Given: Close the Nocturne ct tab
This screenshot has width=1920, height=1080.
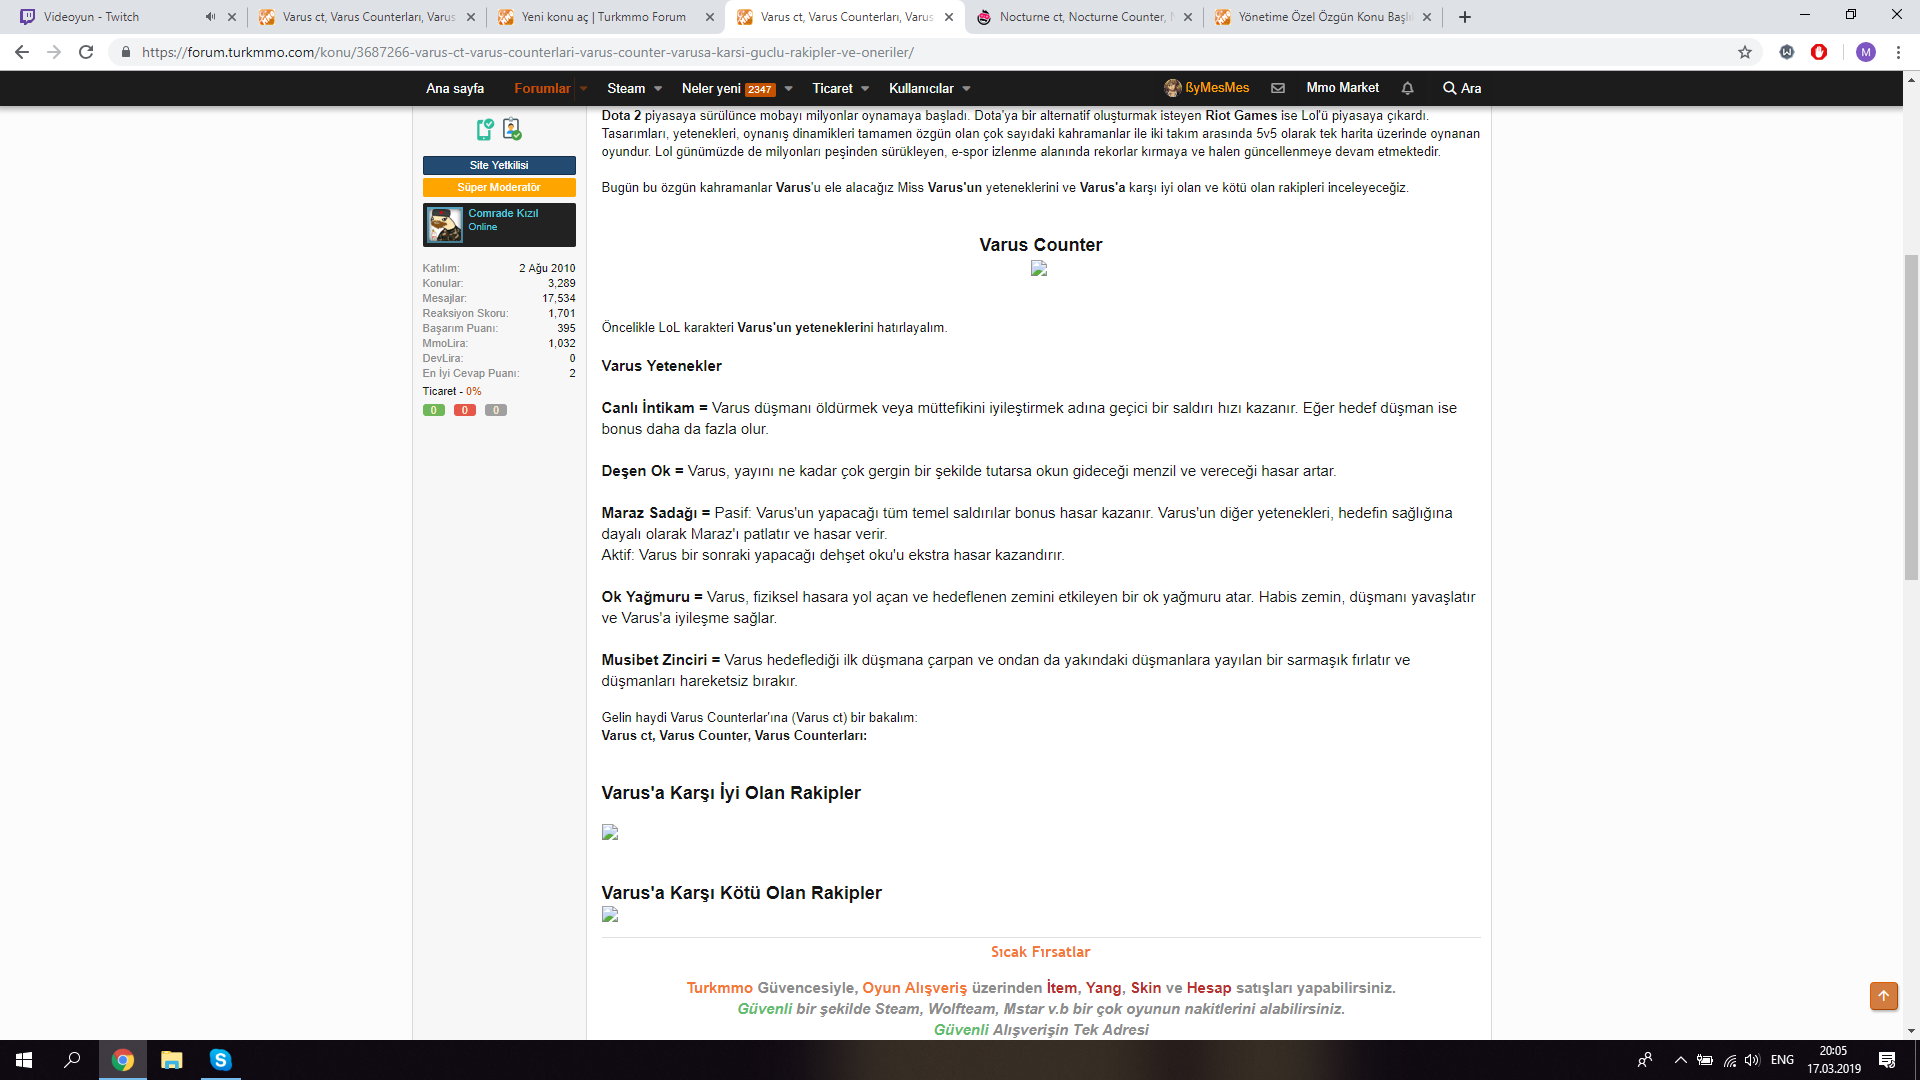Looking at the screenshot, I should 1188,17.
